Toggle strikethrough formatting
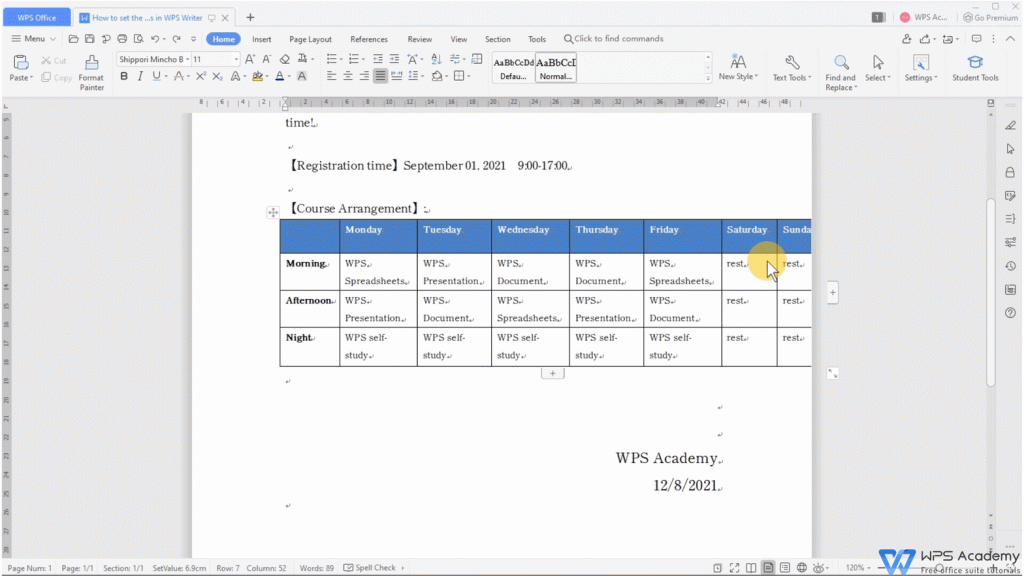 point(178,76)
